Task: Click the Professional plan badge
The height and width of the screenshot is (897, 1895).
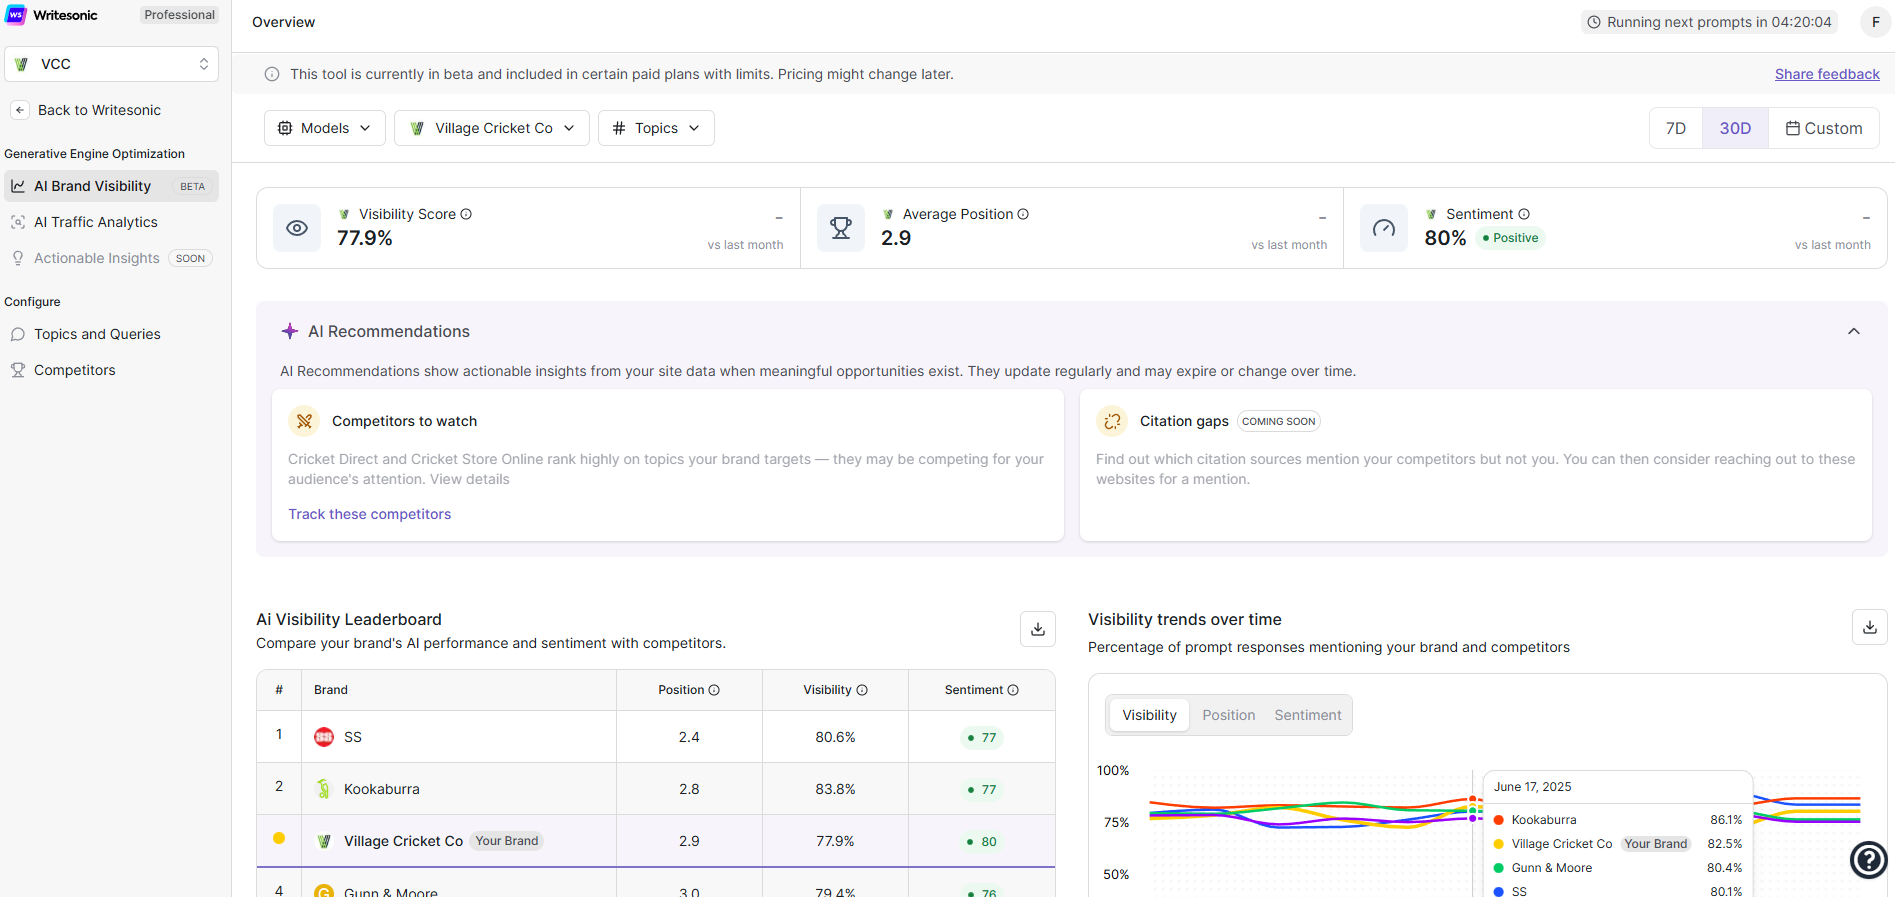Action: point(179,15)
